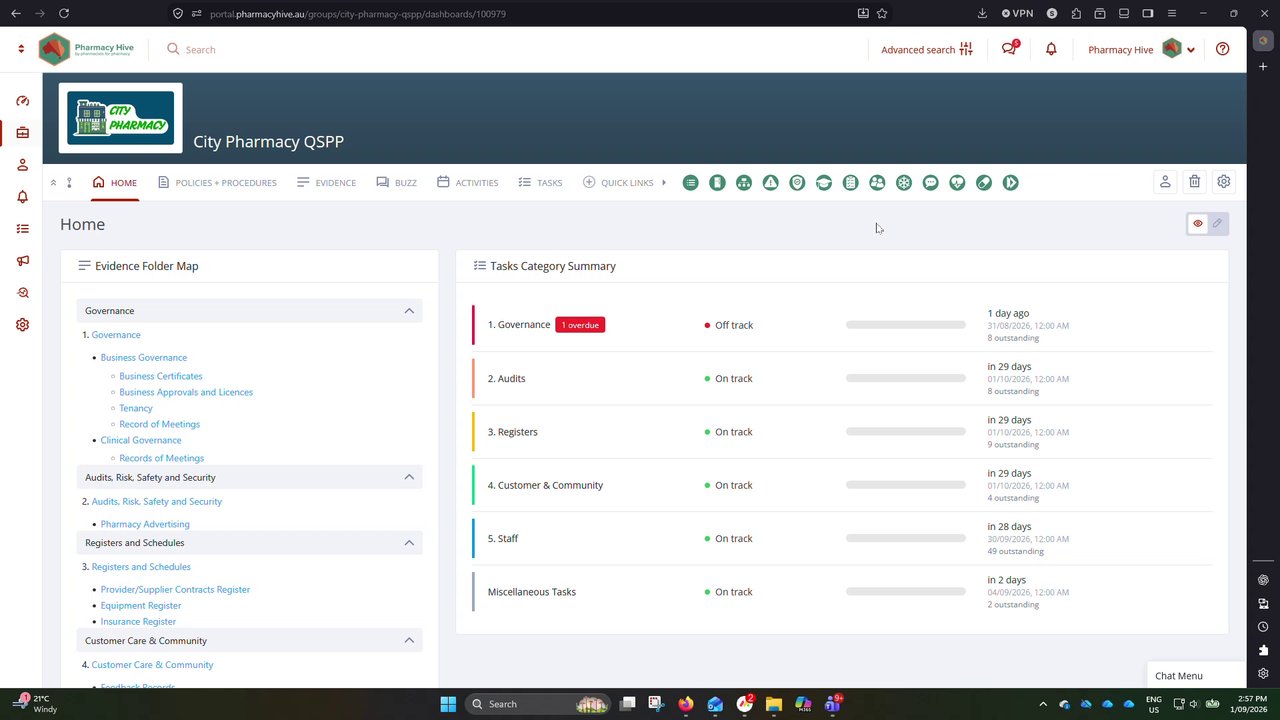Open Business Certificates folder link
Screen dimensions: 1280x720
pyautogui.click(x=161, y=376)
